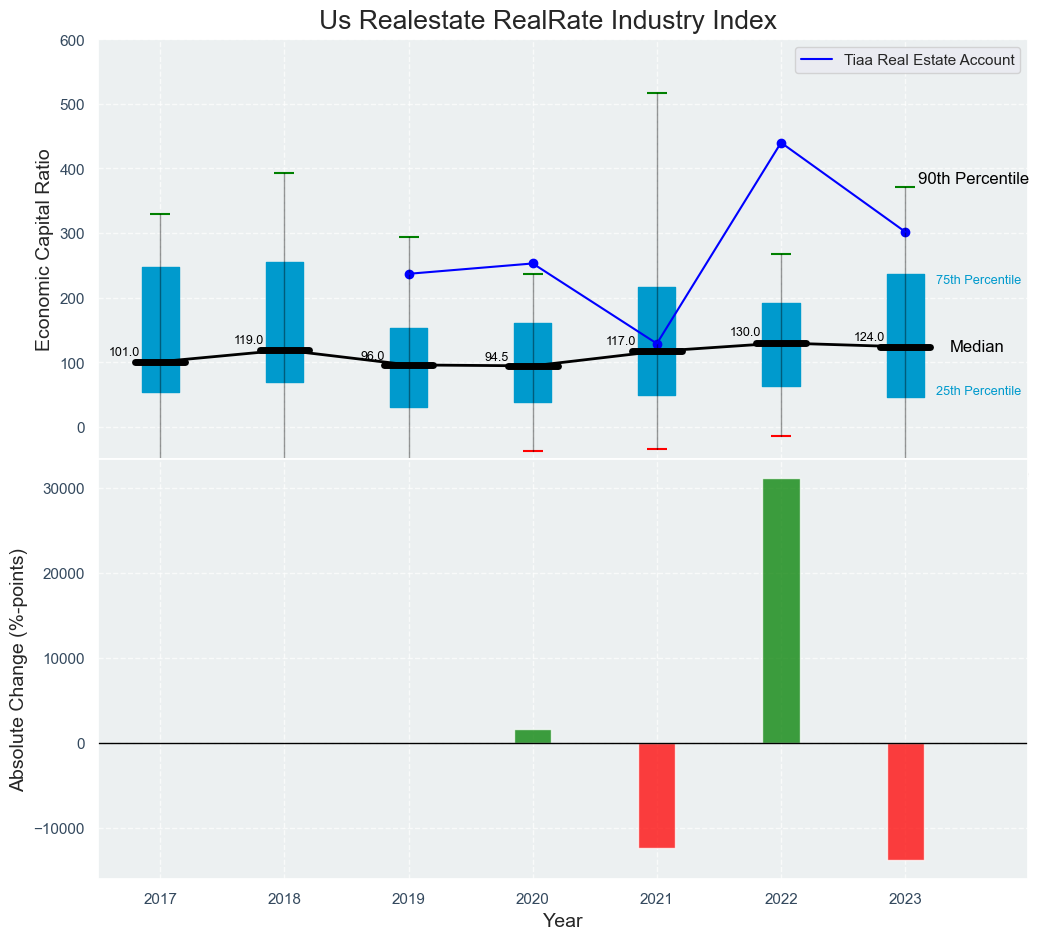The image size is (1038, 940).
Task: Select the 2022 blue data point peak
Action: click(781, 143)
